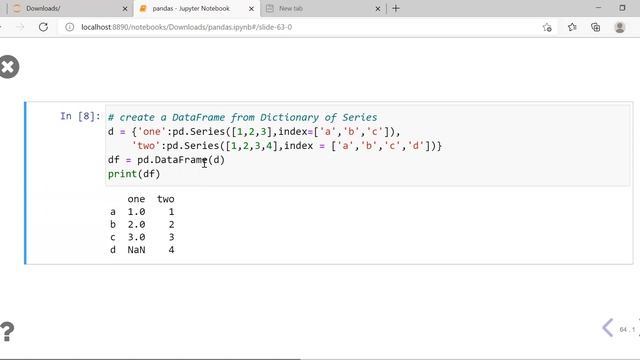640x360 pixels.
Task: Open the browser profile avatar
Action: (620, 27)
